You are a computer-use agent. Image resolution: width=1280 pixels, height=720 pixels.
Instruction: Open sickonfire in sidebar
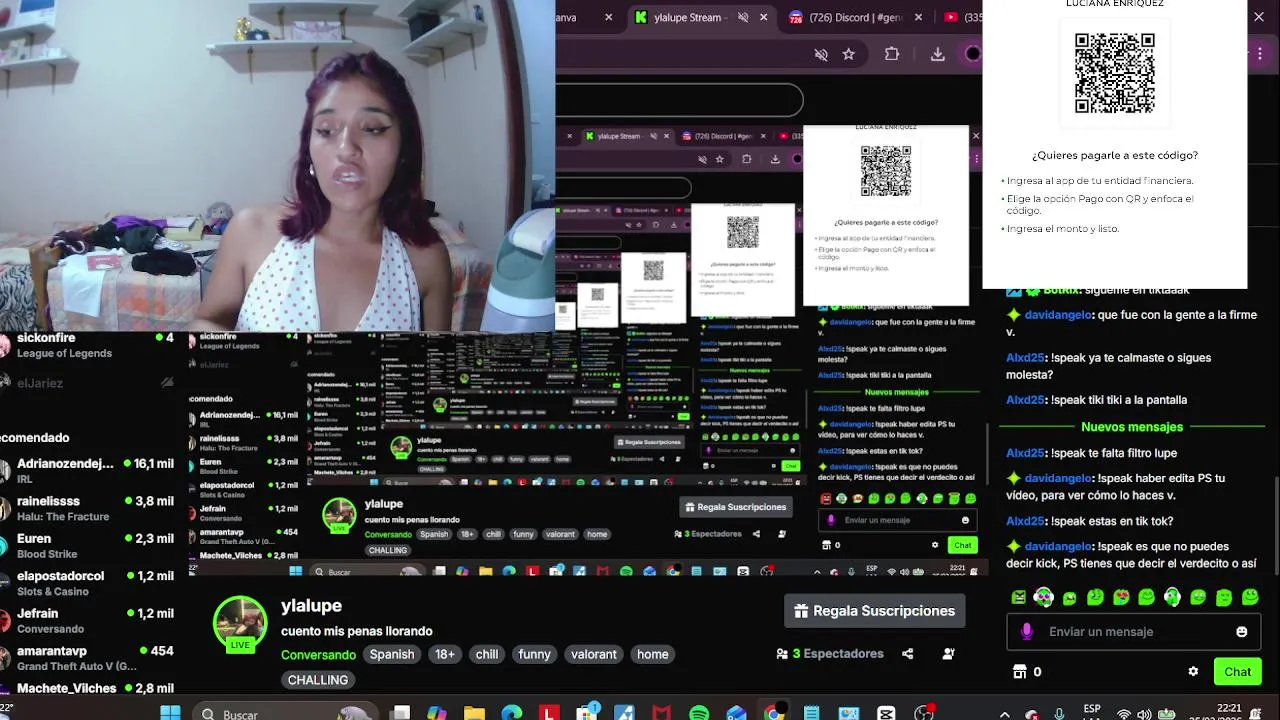click(x=87, y=345)
